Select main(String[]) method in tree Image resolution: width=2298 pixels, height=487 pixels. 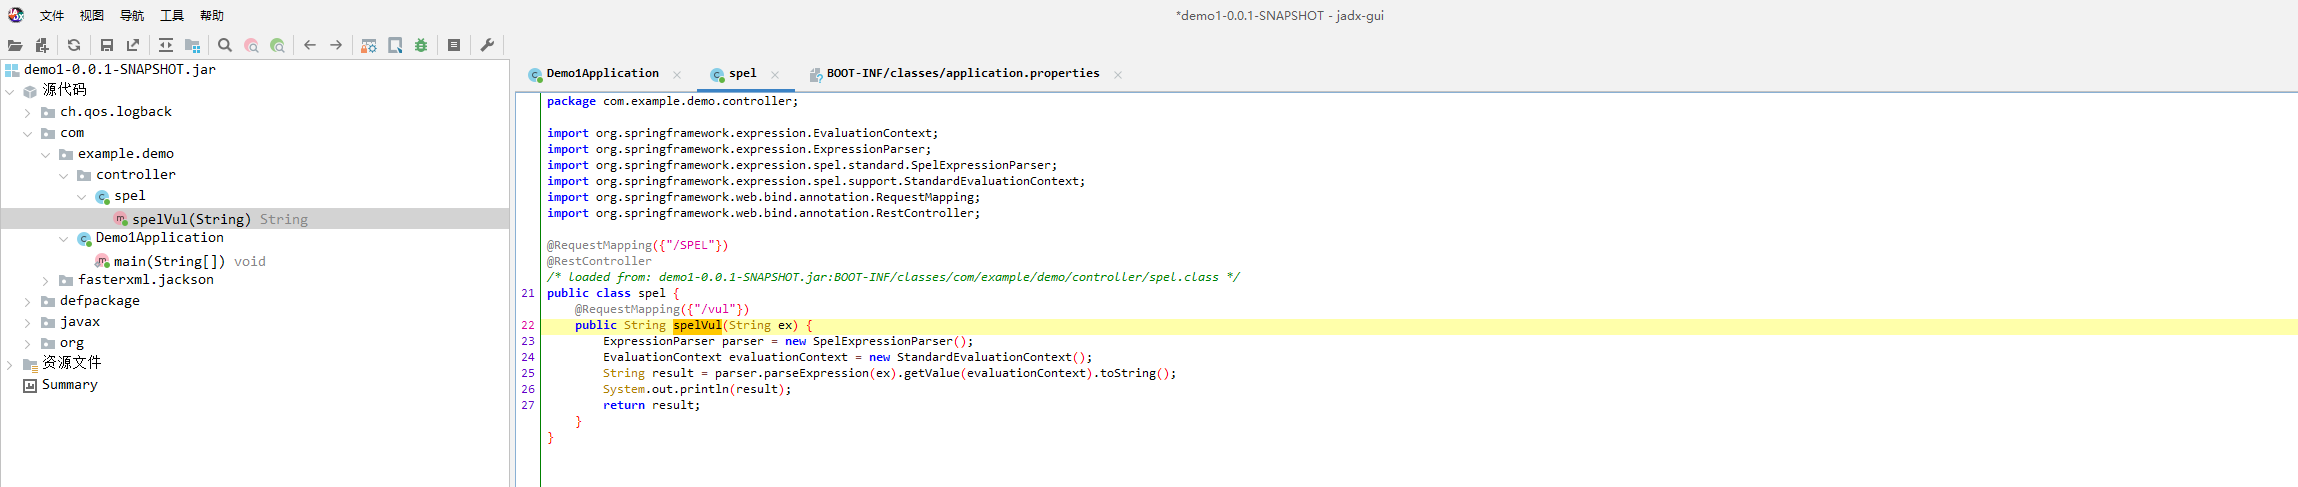pos(169,261)
